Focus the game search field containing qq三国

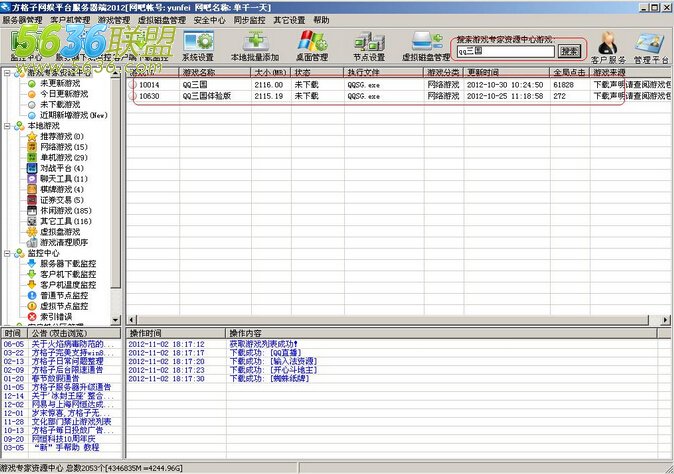pyautogui.click(x=506, y=52)
